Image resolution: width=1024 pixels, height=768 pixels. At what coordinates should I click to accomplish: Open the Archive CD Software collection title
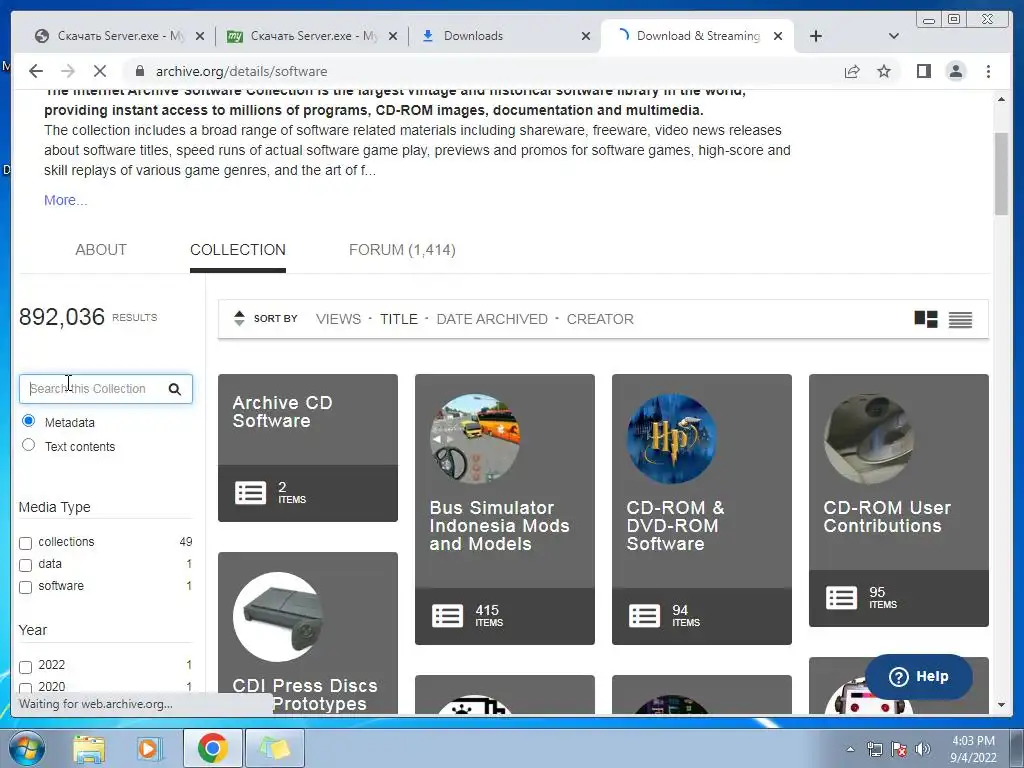point(282,412)
